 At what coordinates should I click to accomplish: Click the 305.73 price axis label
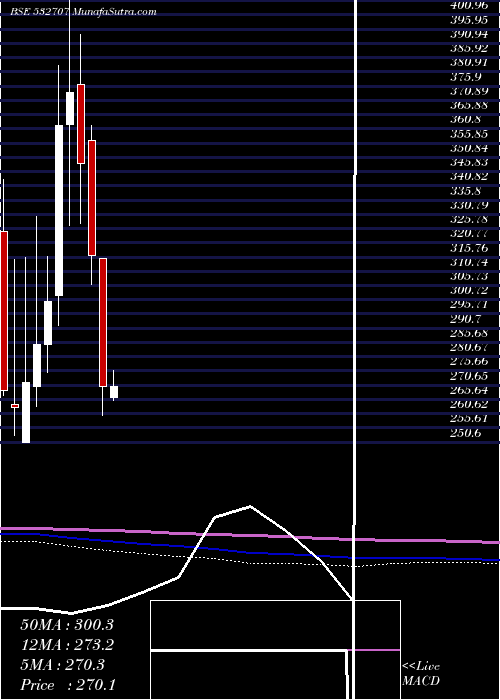[x=470, y=276]
